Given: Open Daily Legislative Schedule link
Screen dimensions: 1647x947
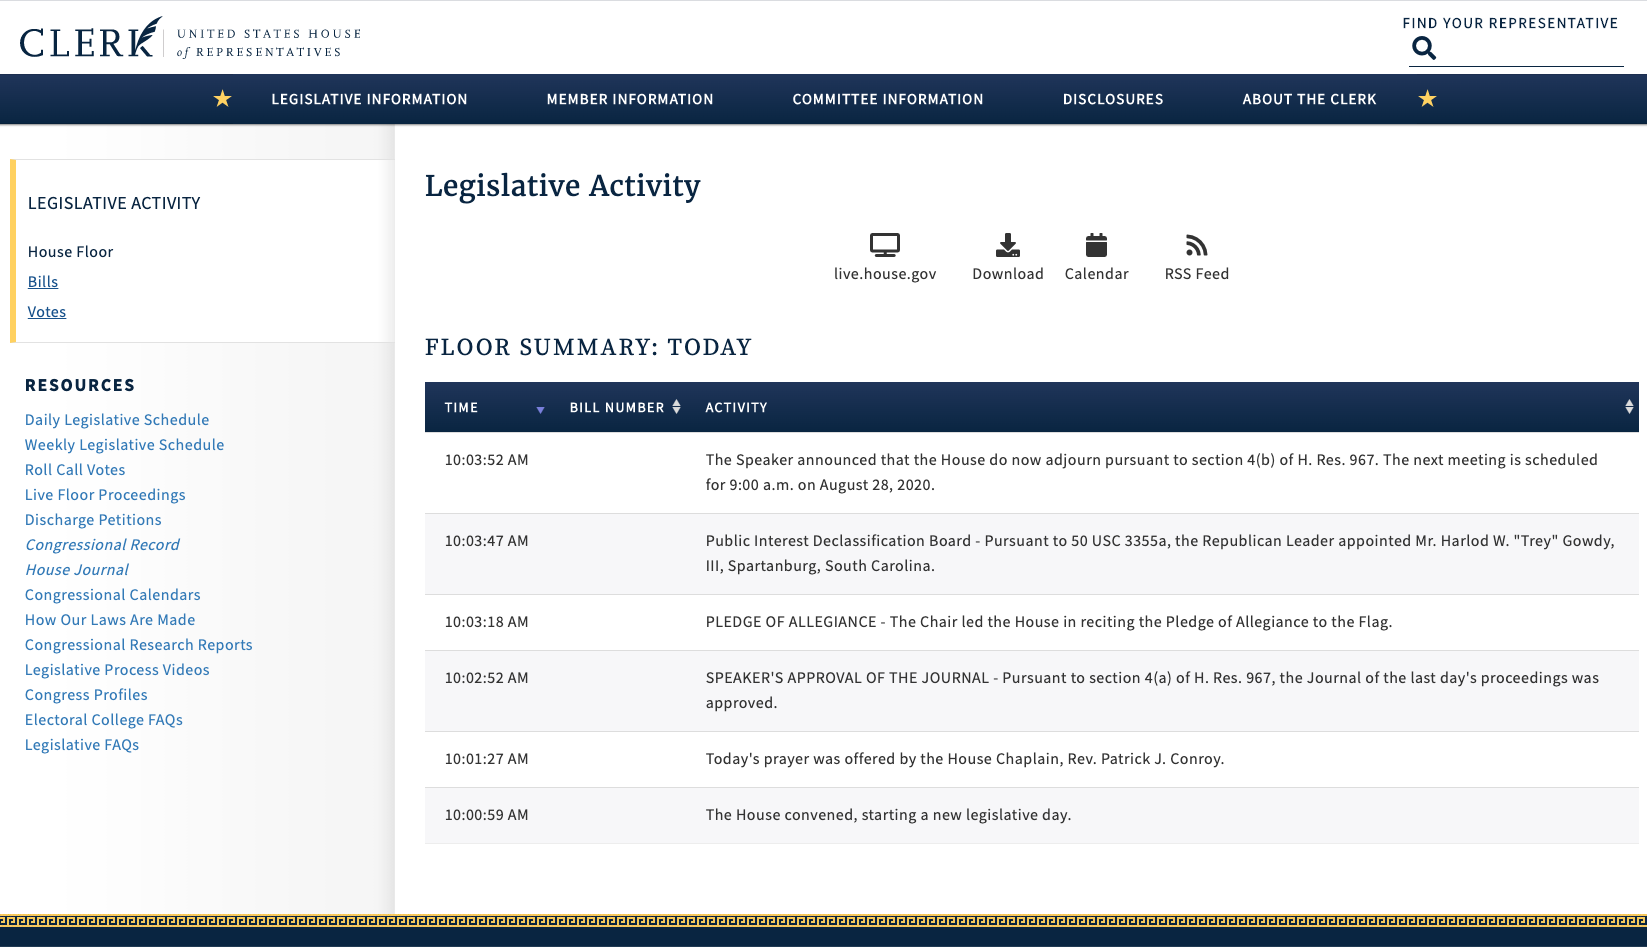Looking at the screenshot, I should 117,420.
